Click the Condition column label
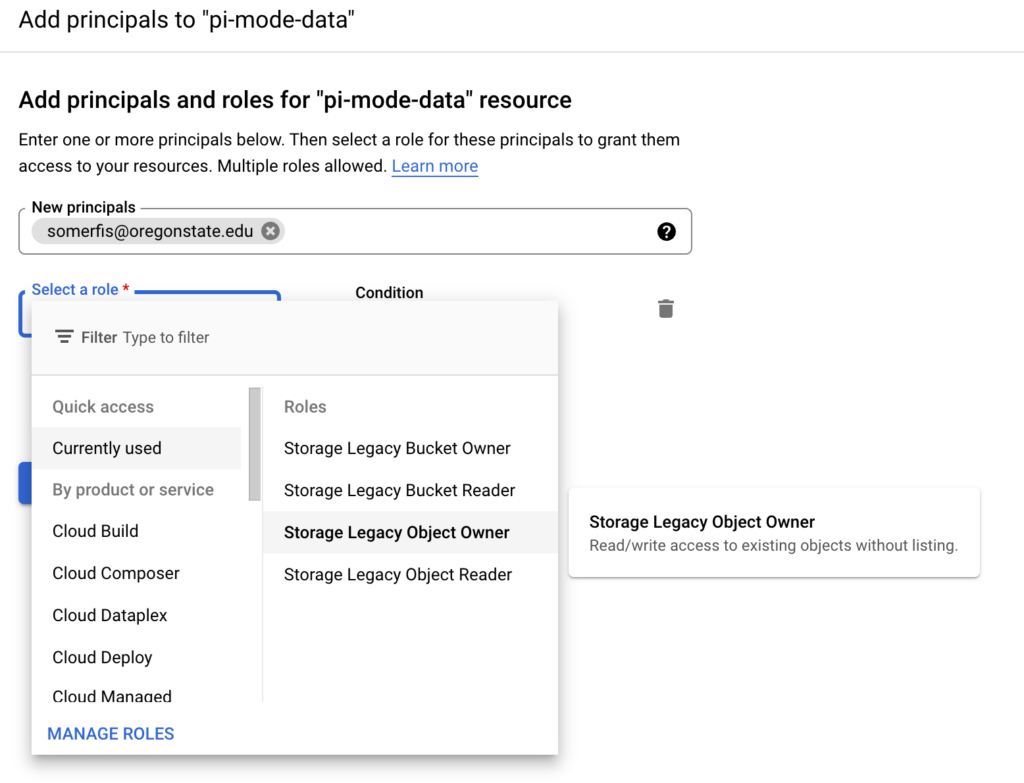1024x783 pixels. (389, 293)
